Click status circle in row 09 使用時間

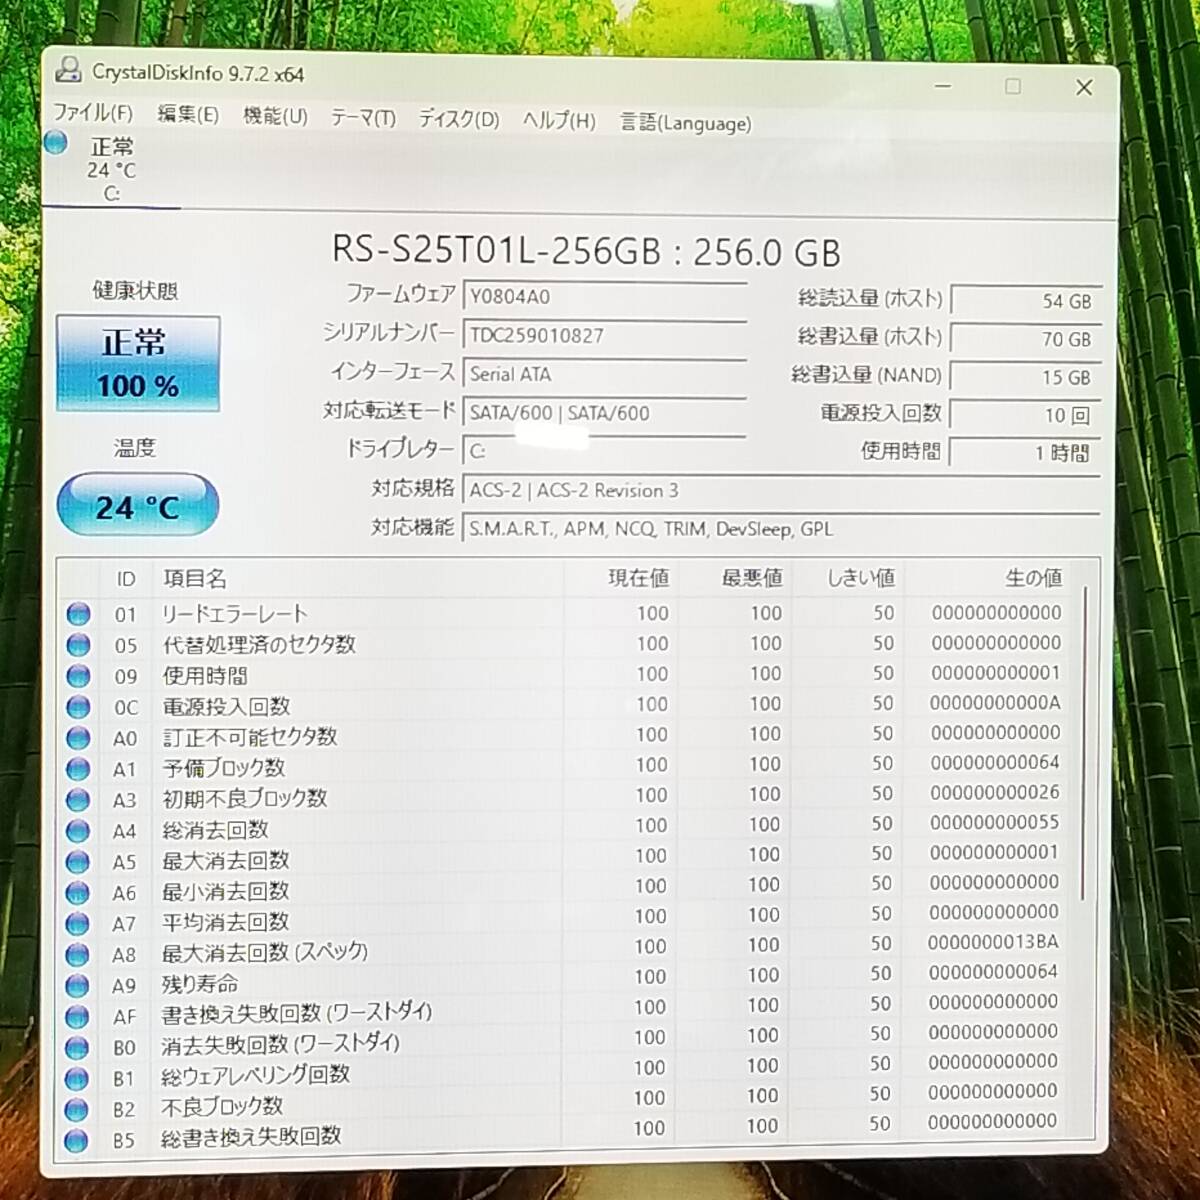coord(77,676)
